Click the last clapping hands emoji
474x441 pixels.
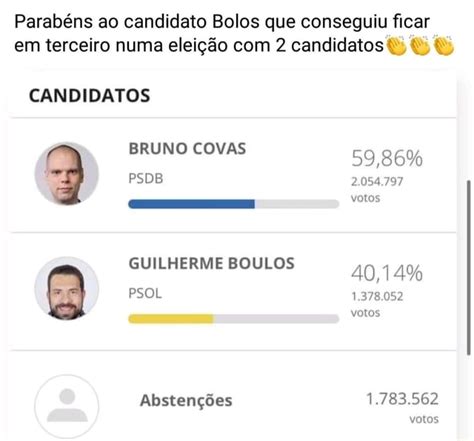point(444,45)
